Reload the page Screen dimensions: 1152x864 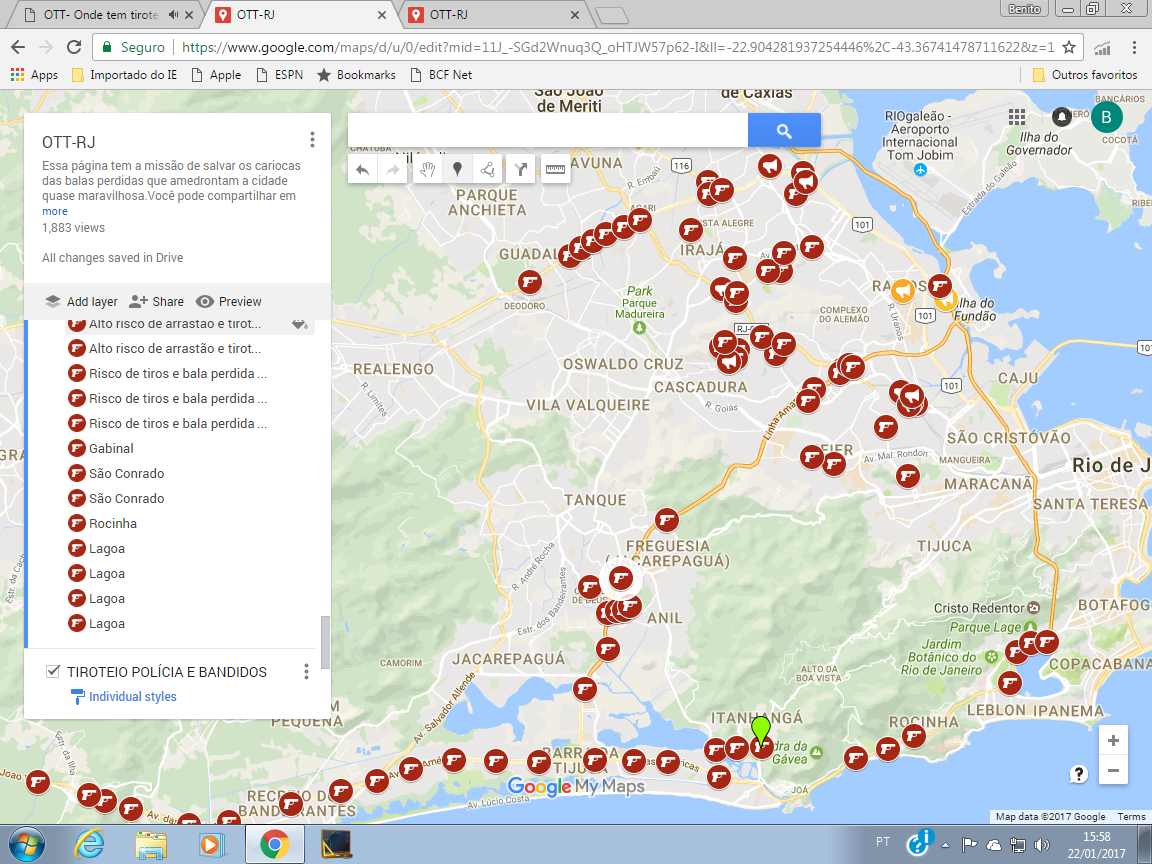pos(73,47)
